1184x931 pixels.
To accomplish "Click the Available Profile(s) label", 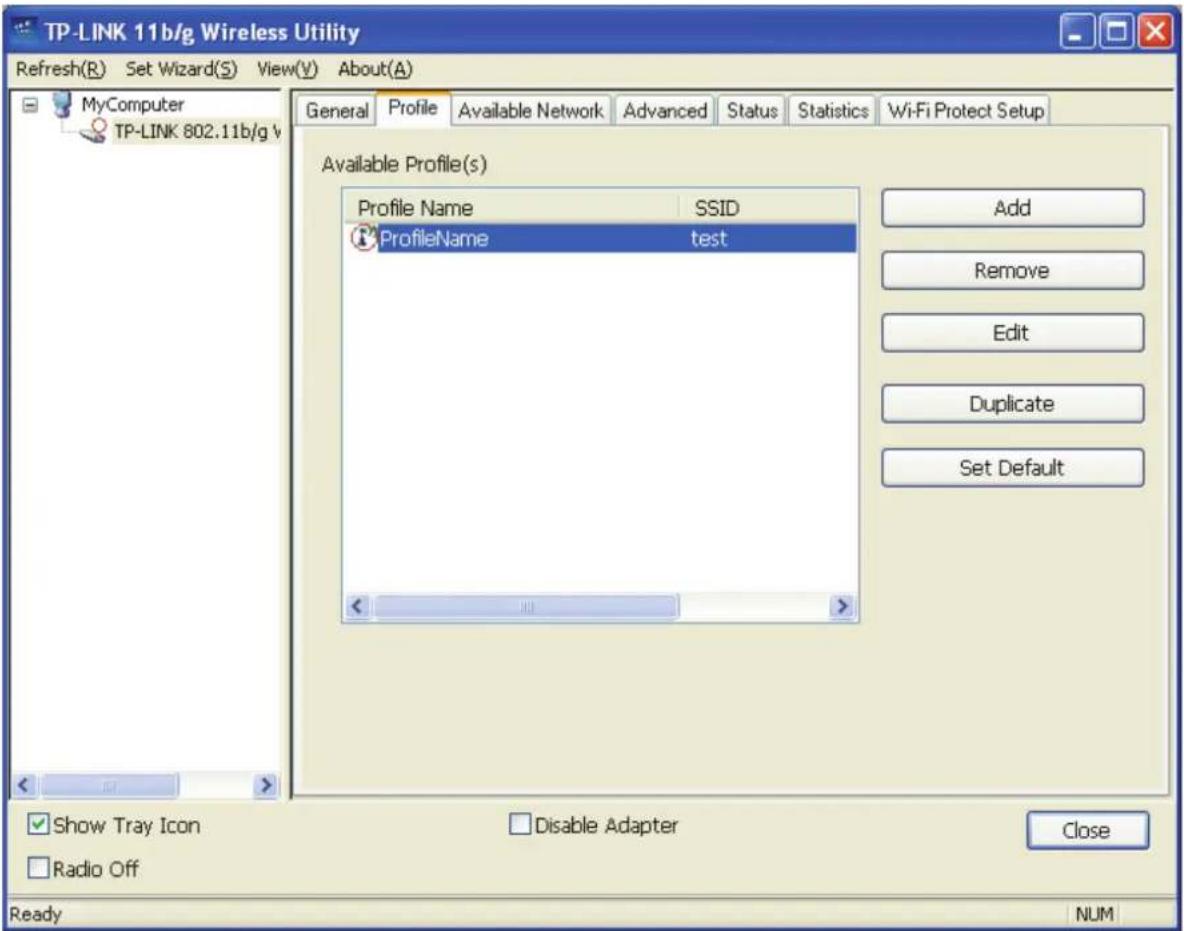I will [404, 164].
